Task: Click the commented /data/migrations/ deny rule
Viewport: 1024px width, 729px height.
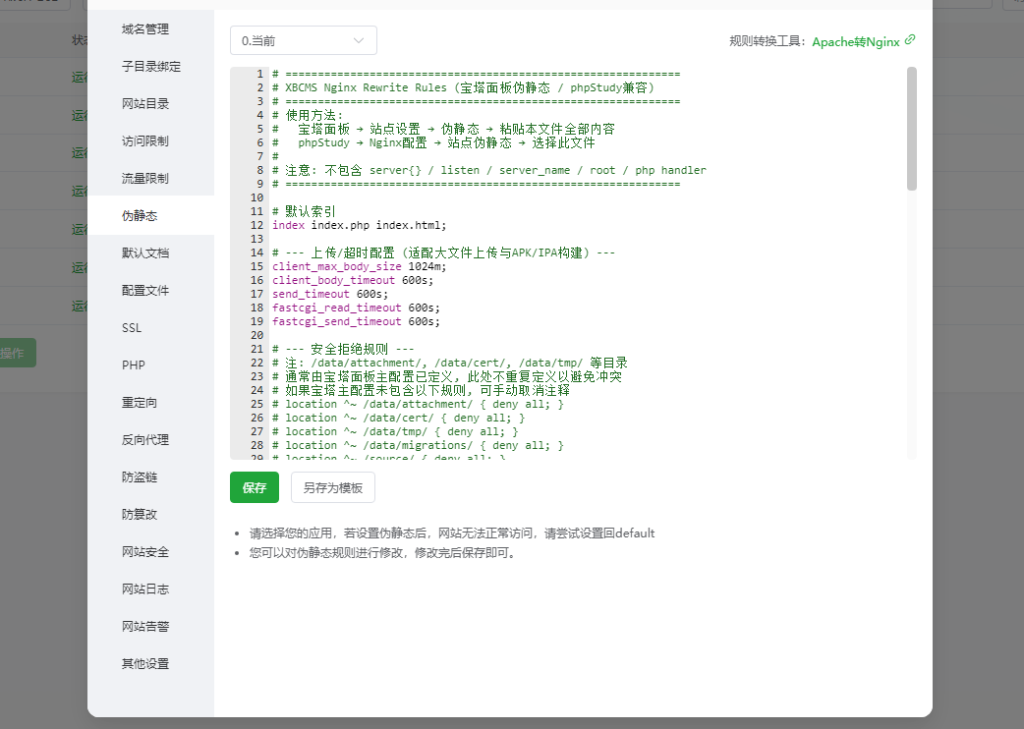Action: (x=418, y=446)
